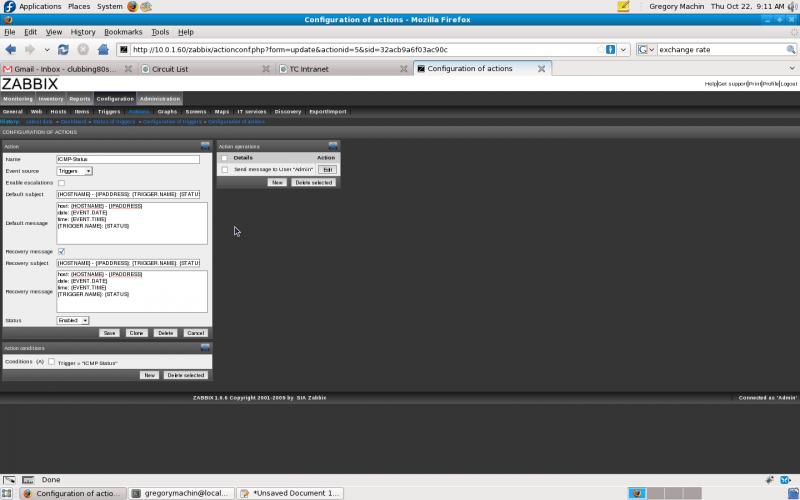Click Delete selected in Action operations
The height and width of the screenshot is (500, 800).
(314, 183)
